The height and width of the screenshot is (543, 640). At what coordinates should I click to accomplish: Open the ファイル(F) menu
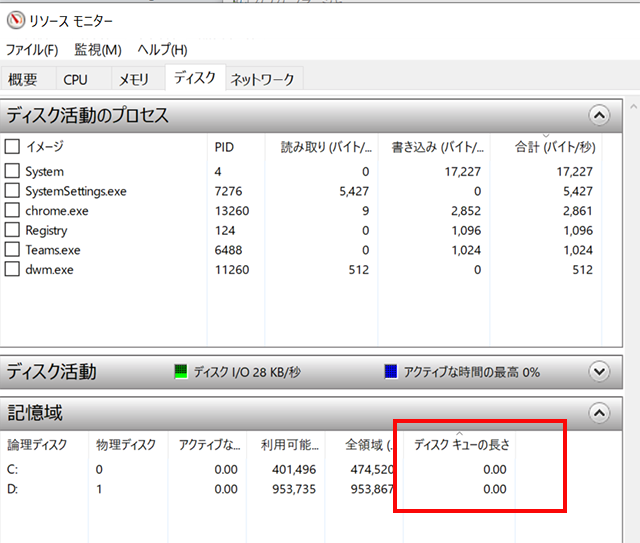click(32, 50)
